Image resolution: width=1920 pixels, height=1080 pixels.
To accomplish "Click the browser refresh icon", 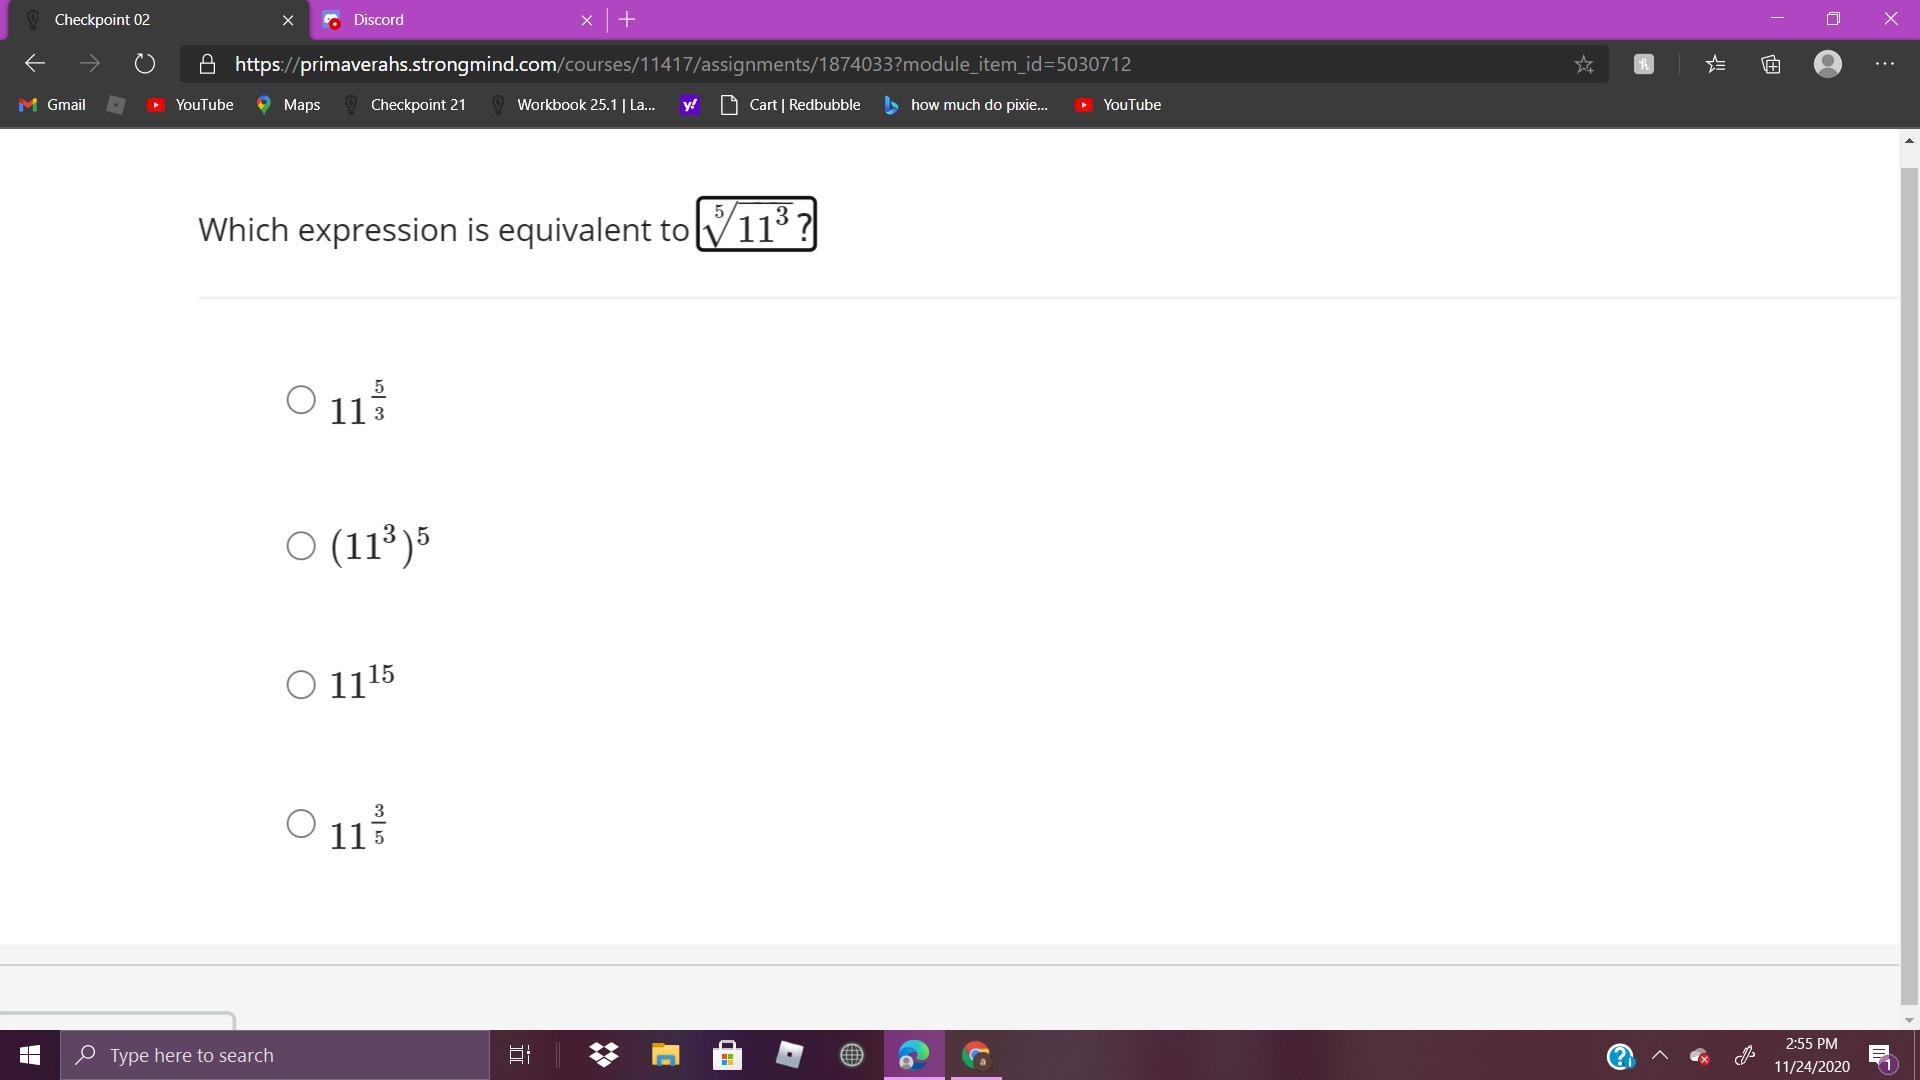I will point(145,64).
